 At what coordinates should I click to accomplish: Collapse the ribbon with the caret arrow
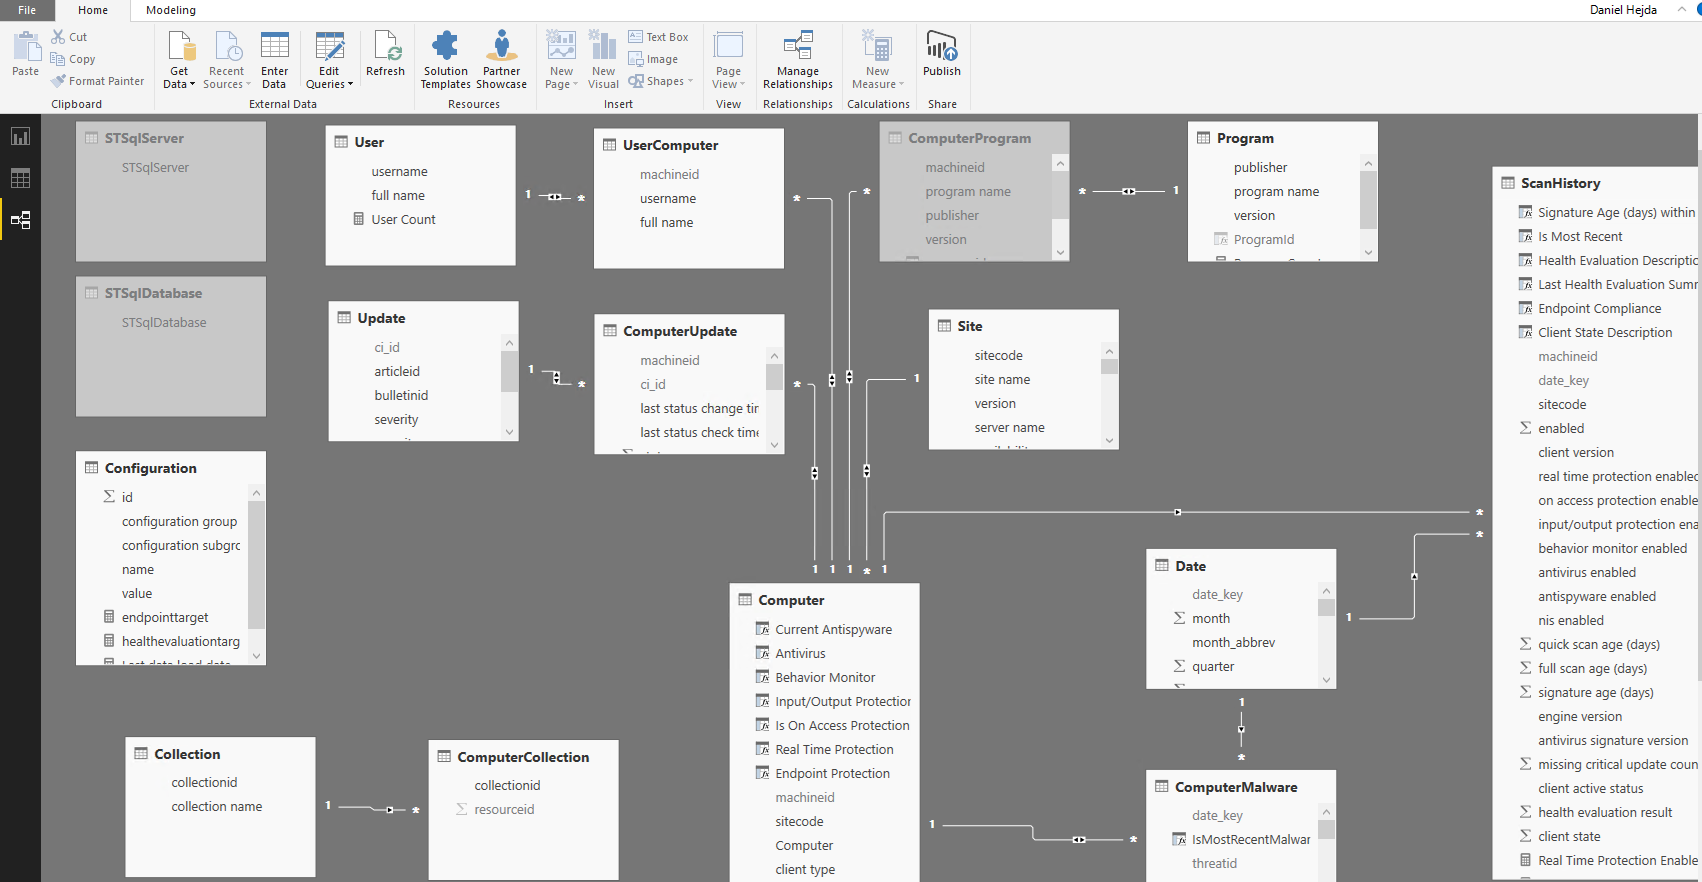[x=1682, y=10]
